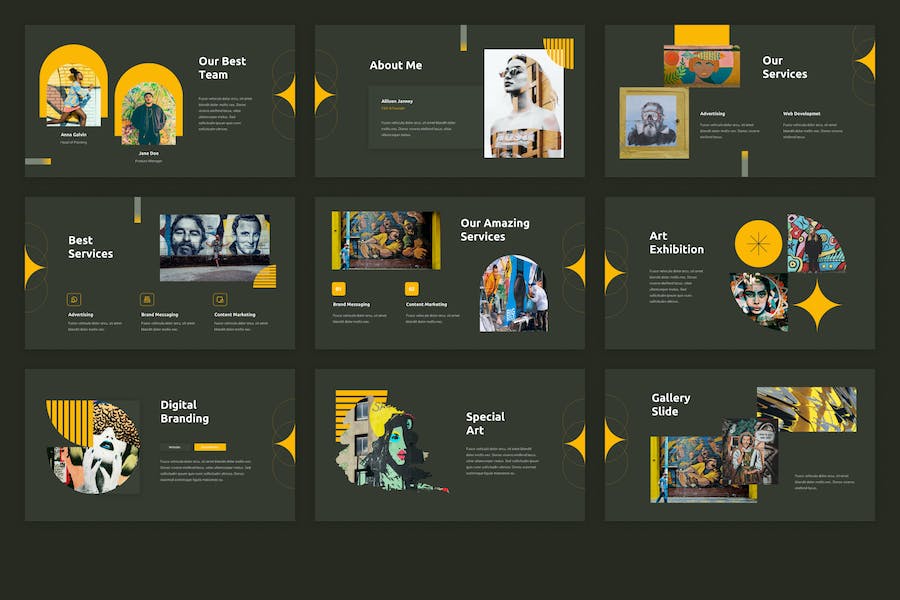Select the About Me portrait with sunglasses

(x=522, y=105)
